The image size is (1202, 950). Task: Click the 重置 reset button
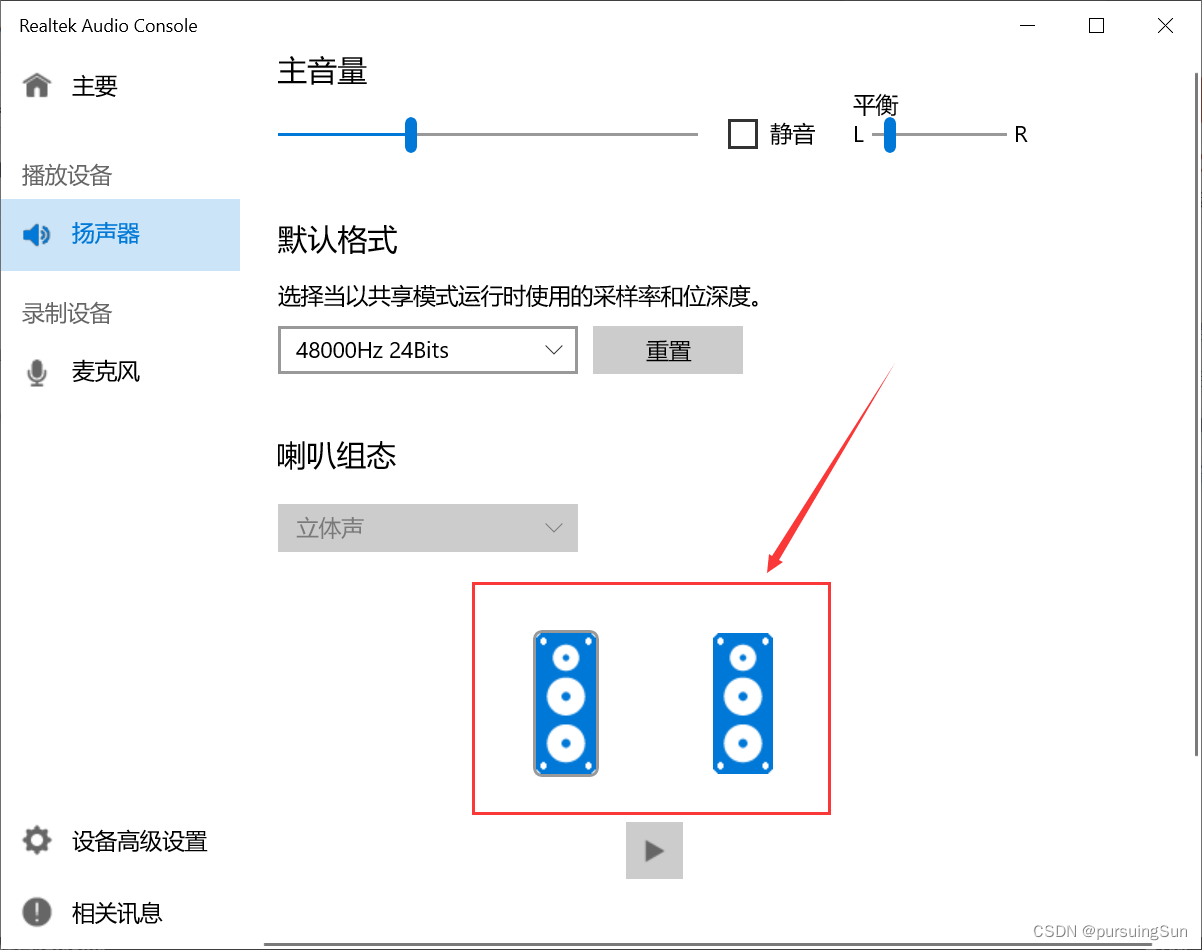[x=668, y=350]
